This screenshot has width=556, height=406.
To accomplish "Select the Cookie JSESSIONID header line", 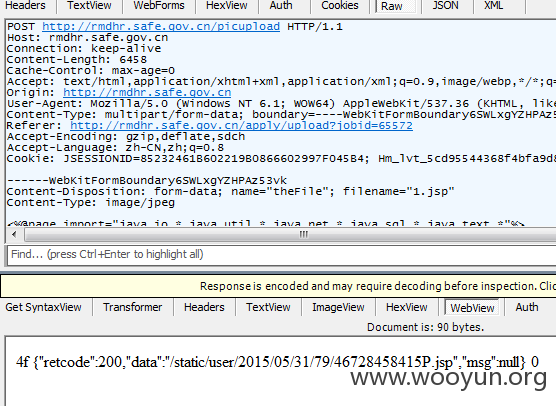I will pyautogui.click(x=281, y=158).
